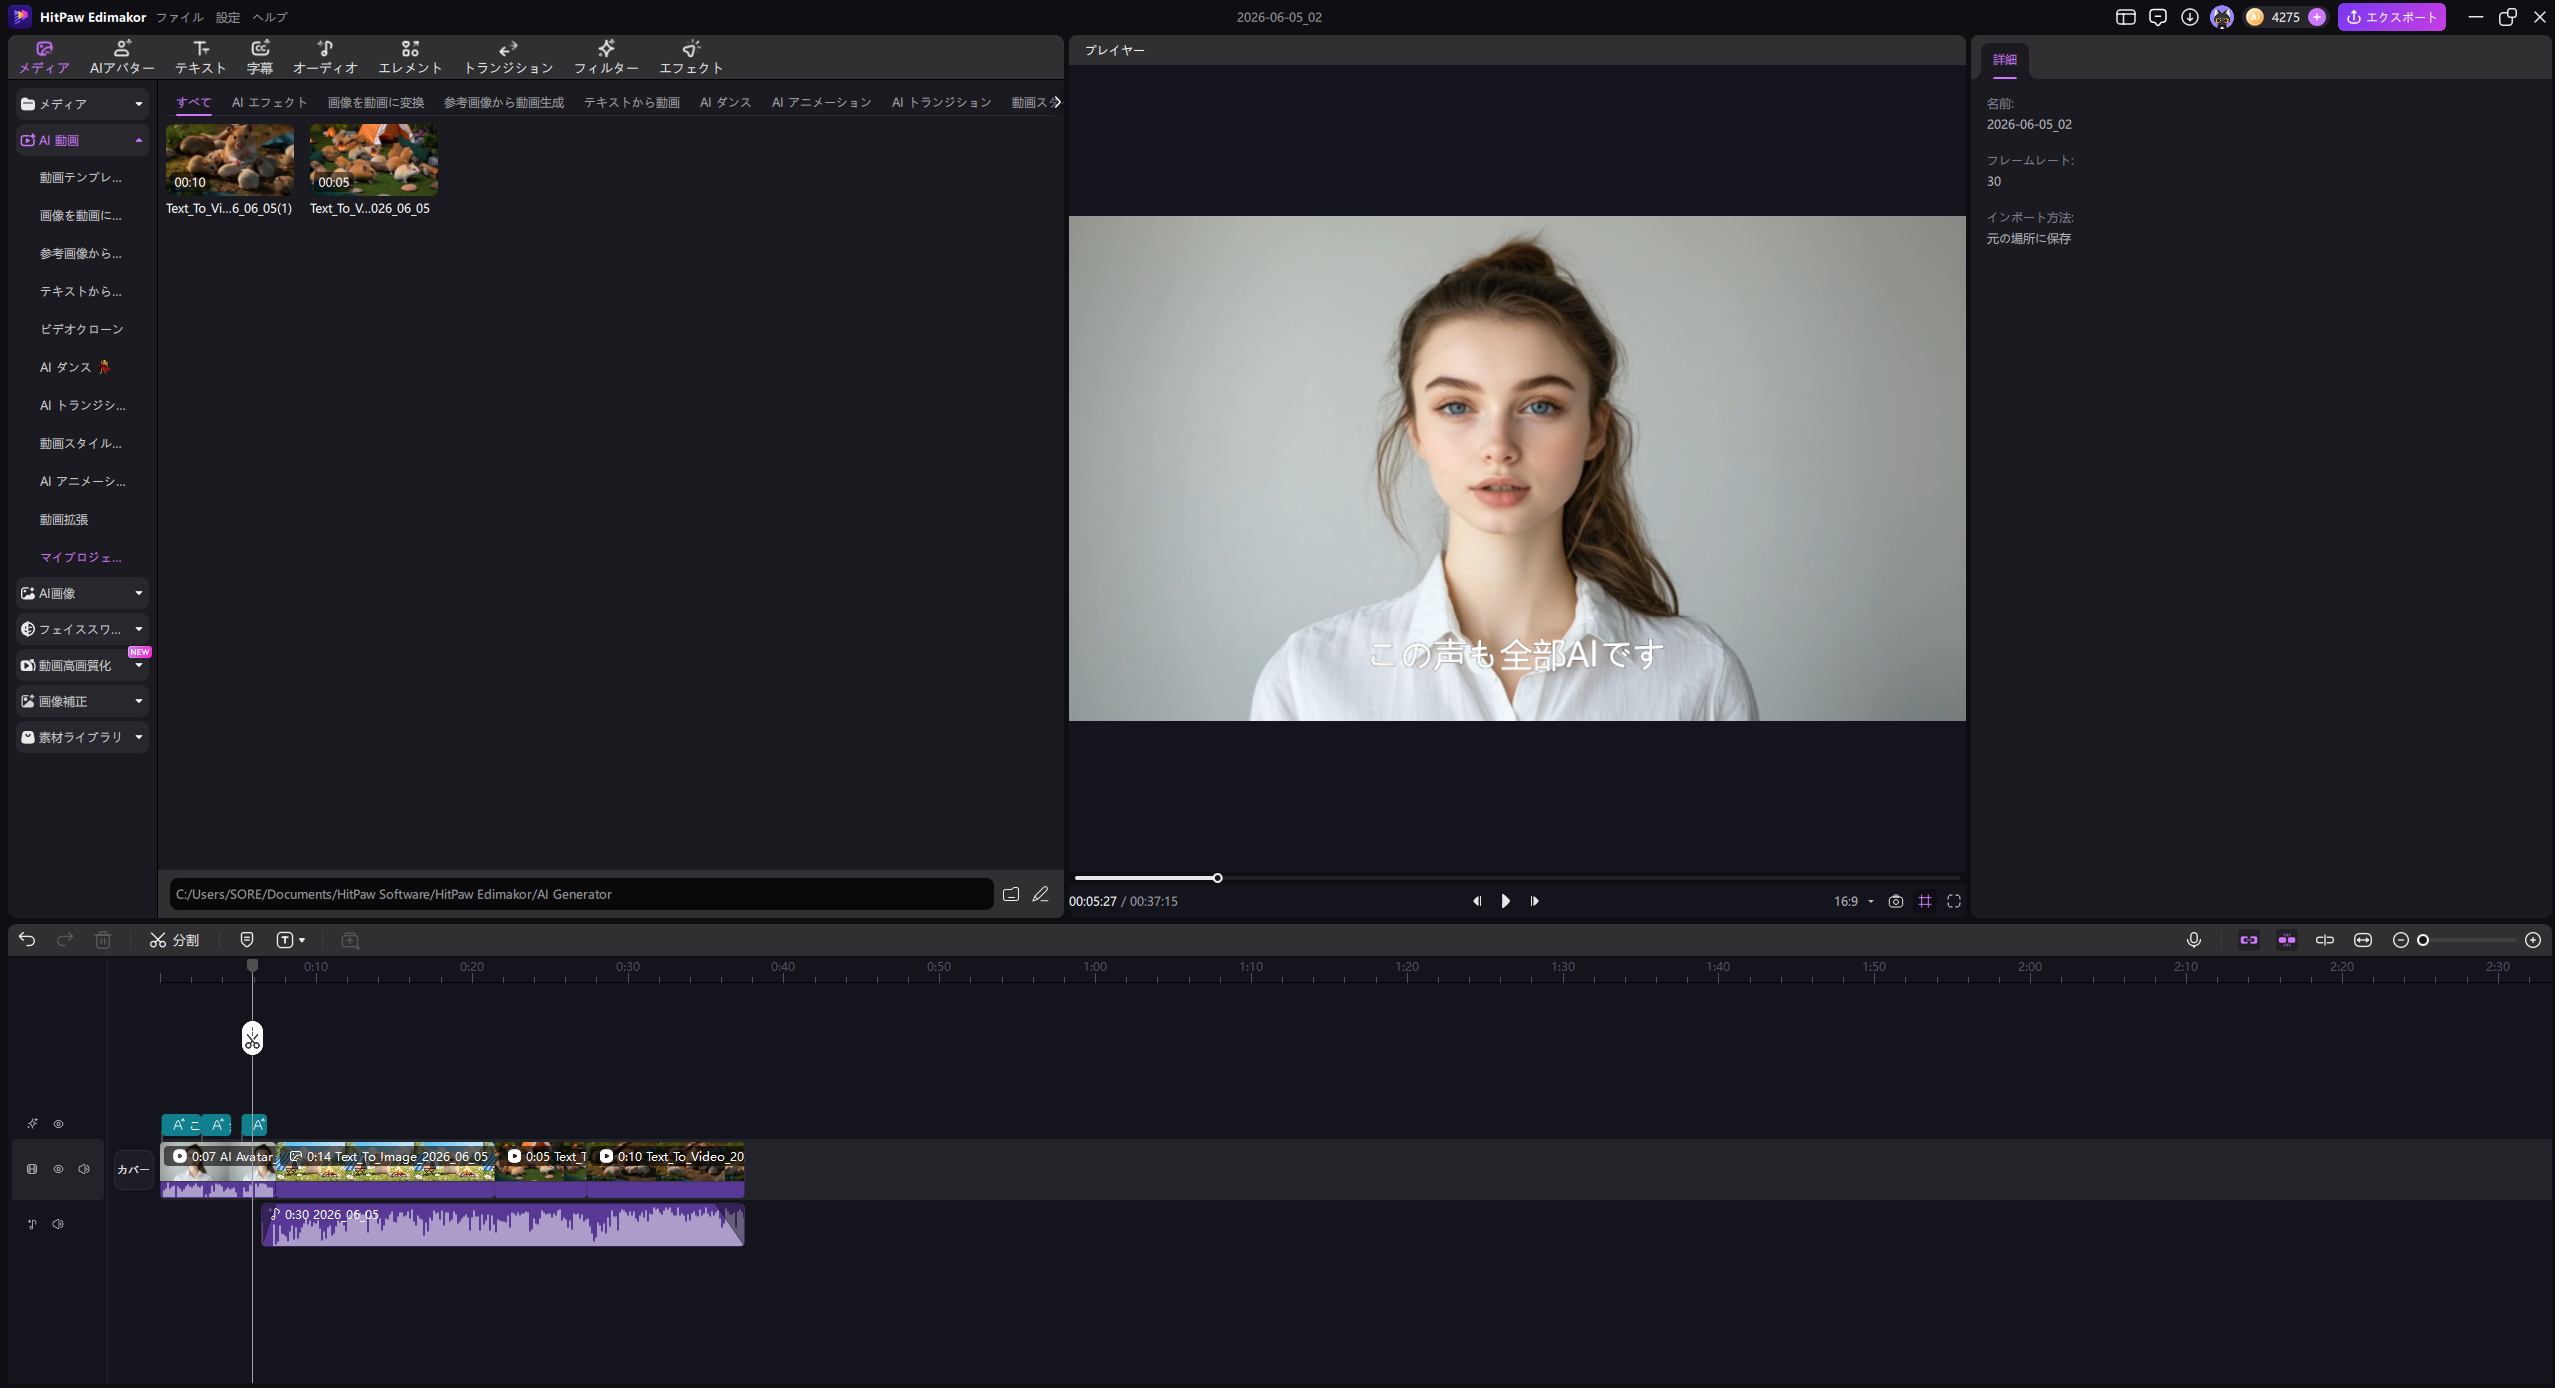Viewport: 2555px width, 1388px height.
Task: Zoom out the timeline with minus icon
Action: [x=2400, y=940]
